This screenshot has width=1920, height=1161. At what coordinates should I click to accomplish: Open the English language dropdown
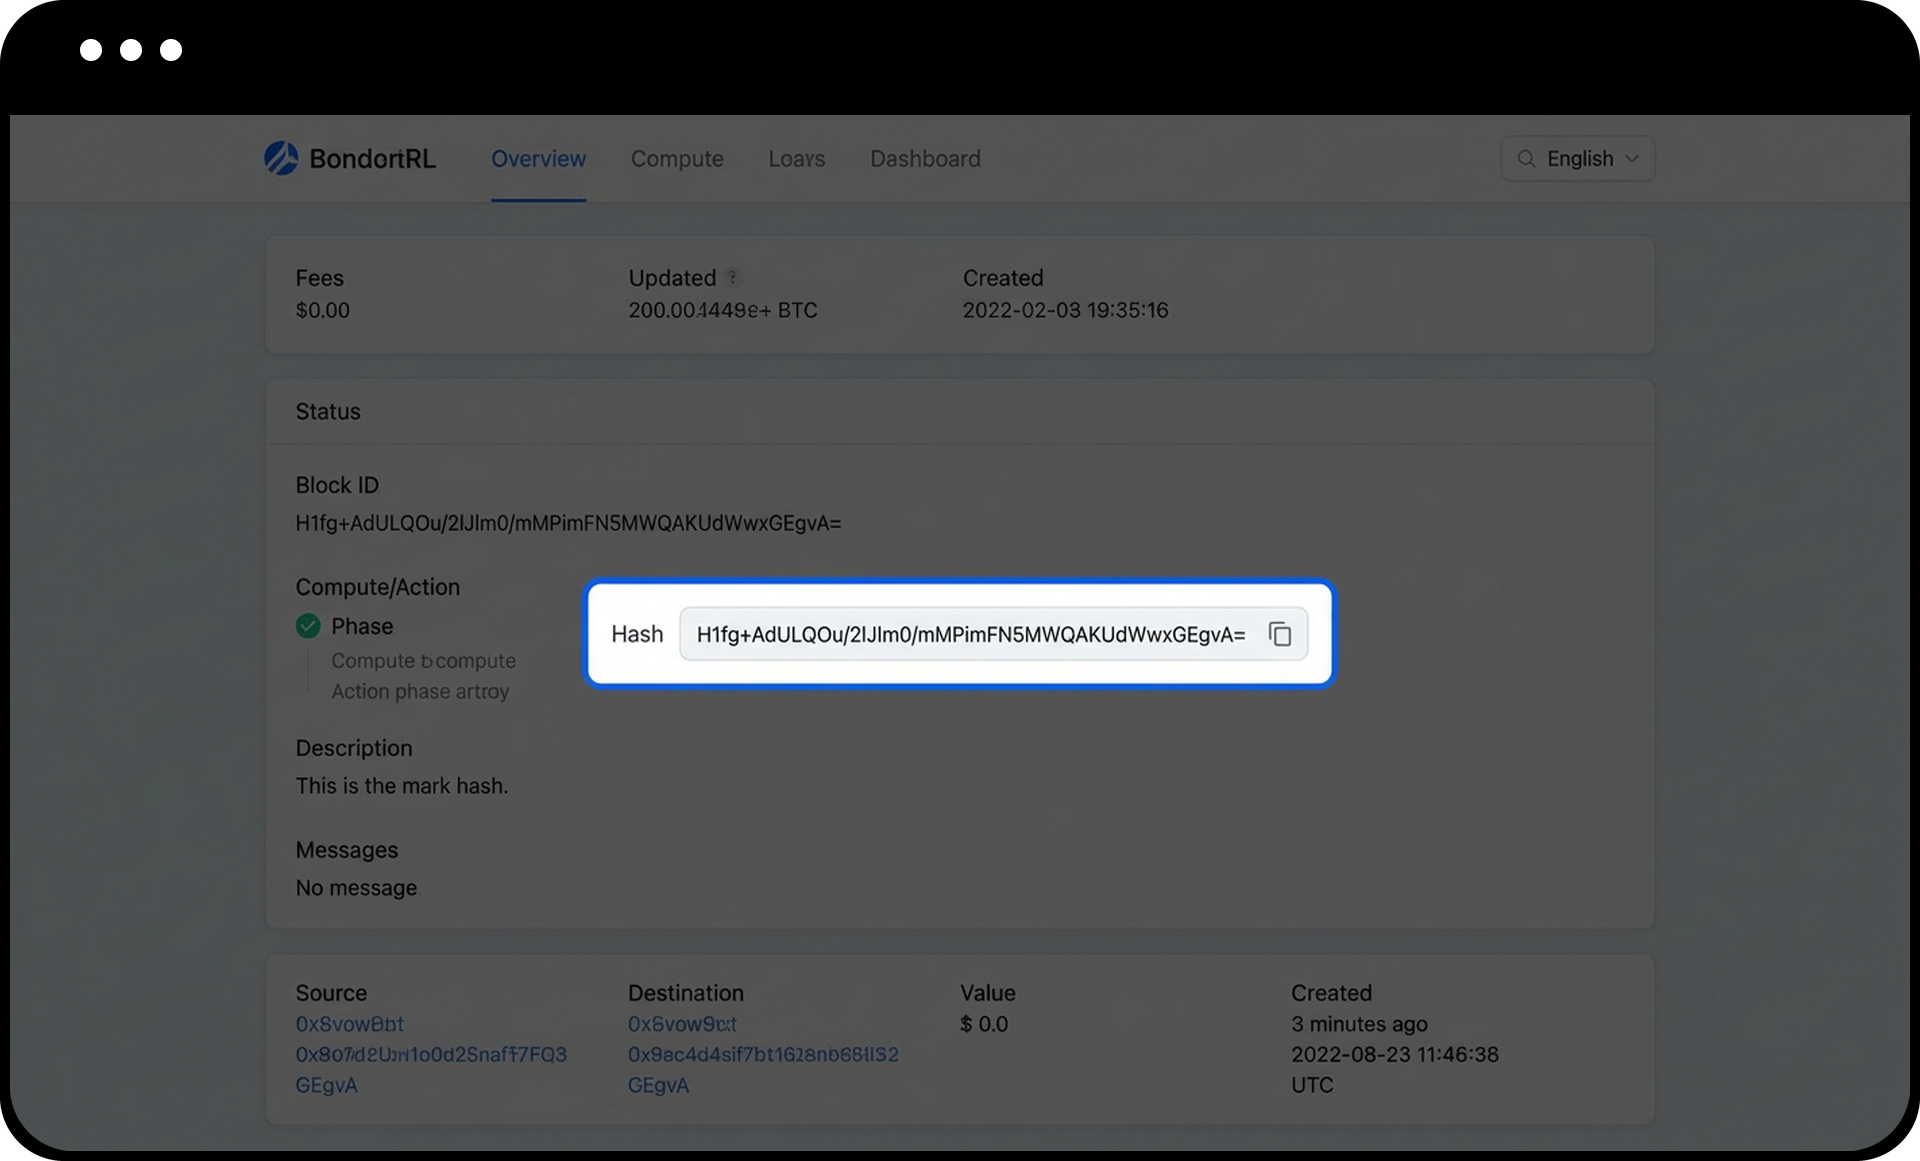coord(1579,159)
